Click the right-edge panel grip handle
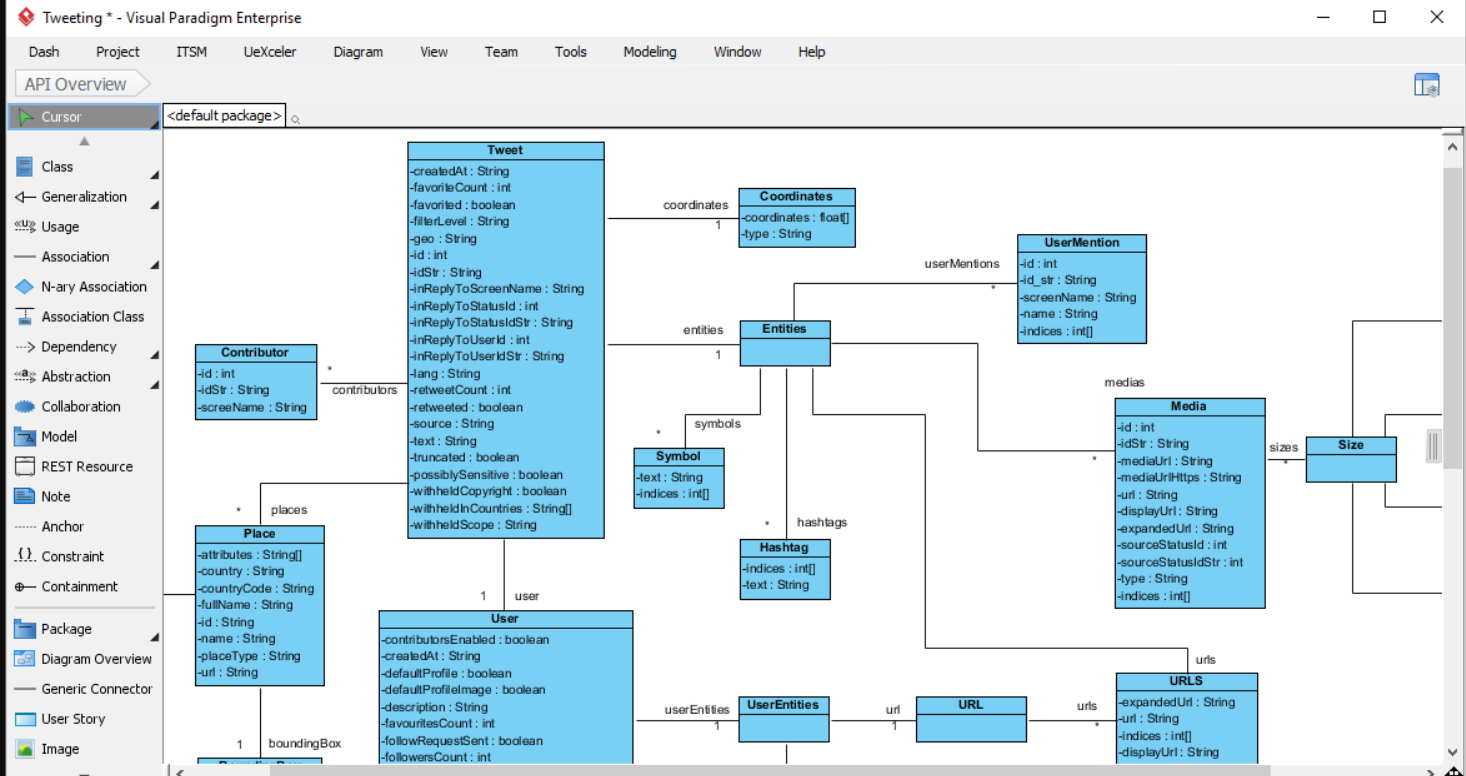The image size is (1466, 776). pyautogui.click(x=1433, y=445)
